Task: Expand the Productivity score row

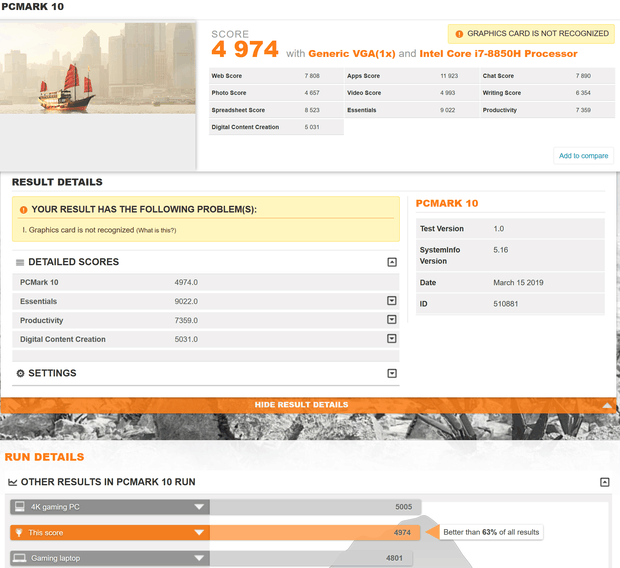Action: 391,320
